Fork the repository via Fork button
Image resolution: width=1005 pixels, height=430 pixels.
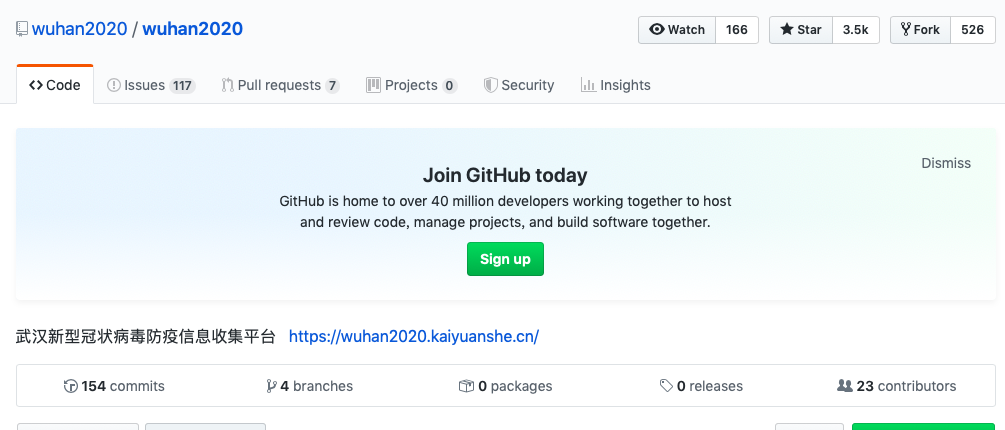pyautogui.click(x=920, y=30)
